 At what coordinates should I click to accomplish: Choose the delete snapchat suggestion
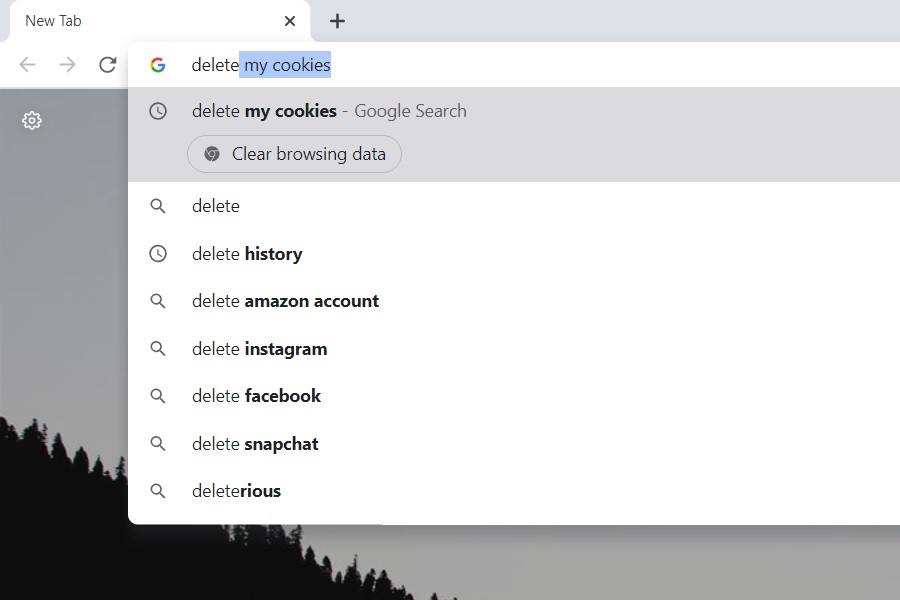pos(255,444)
